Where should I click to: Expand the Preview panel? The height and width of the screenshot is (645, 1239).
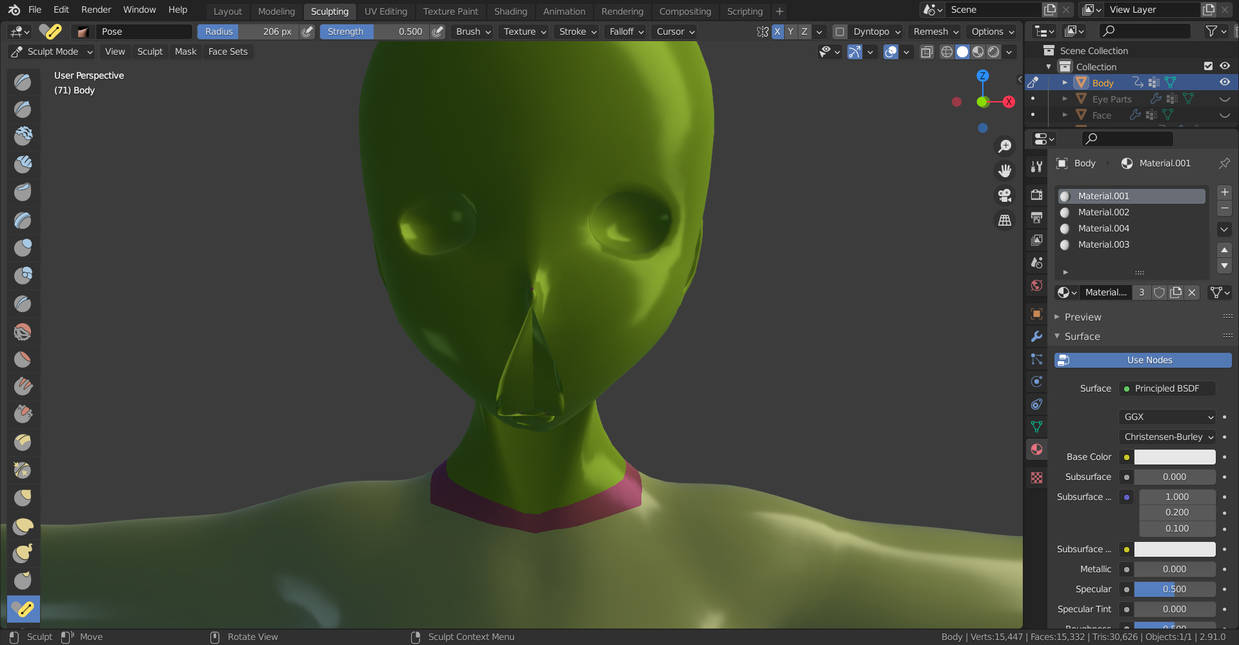[x=1082, y=317]
